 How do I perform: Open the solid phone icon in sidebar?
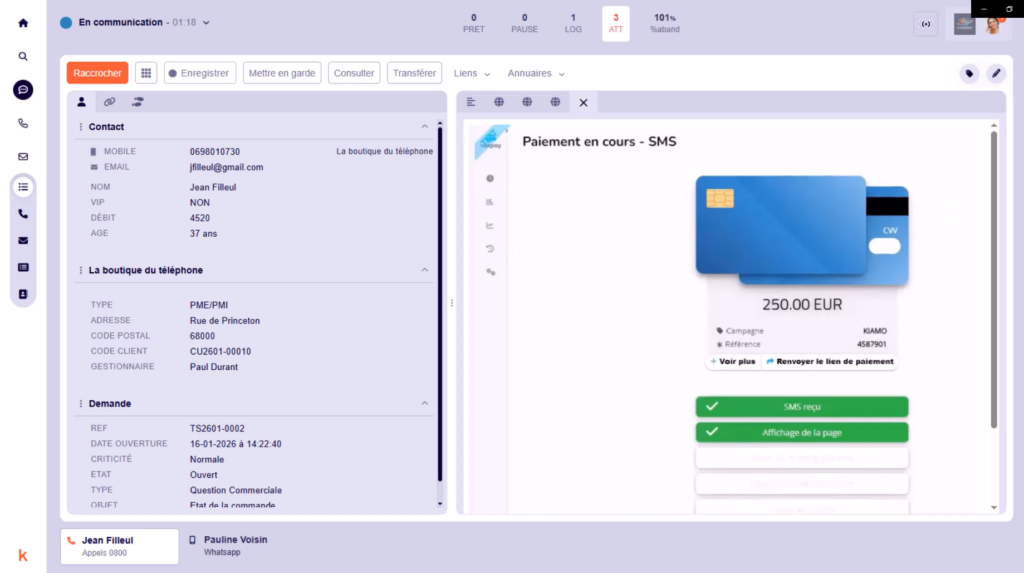(23, 214)
